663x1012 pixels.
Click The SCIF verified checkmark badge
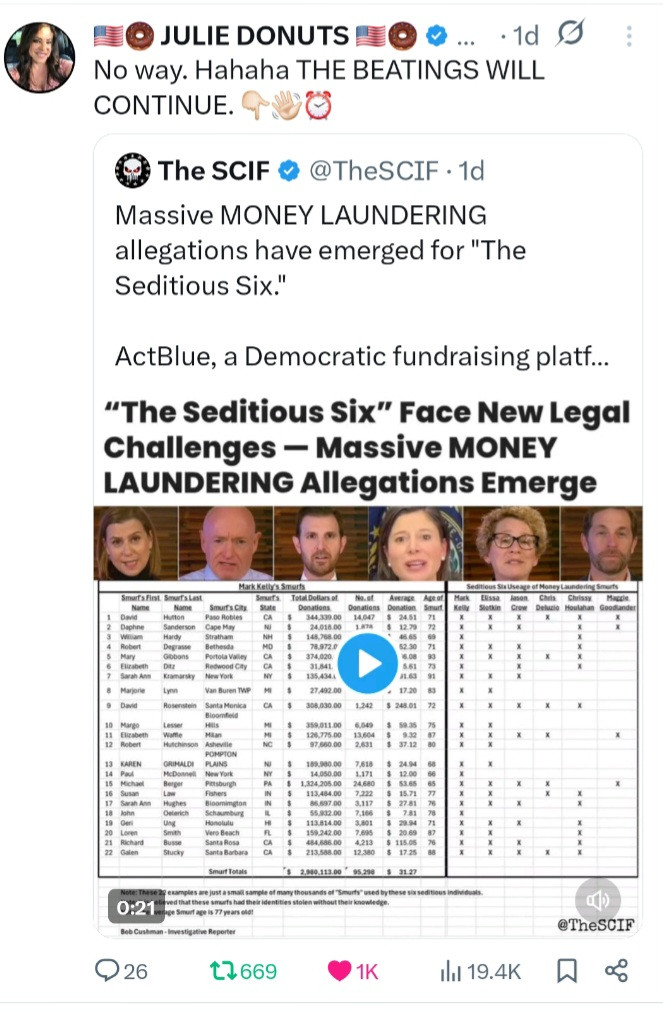(x=289, y=170)
